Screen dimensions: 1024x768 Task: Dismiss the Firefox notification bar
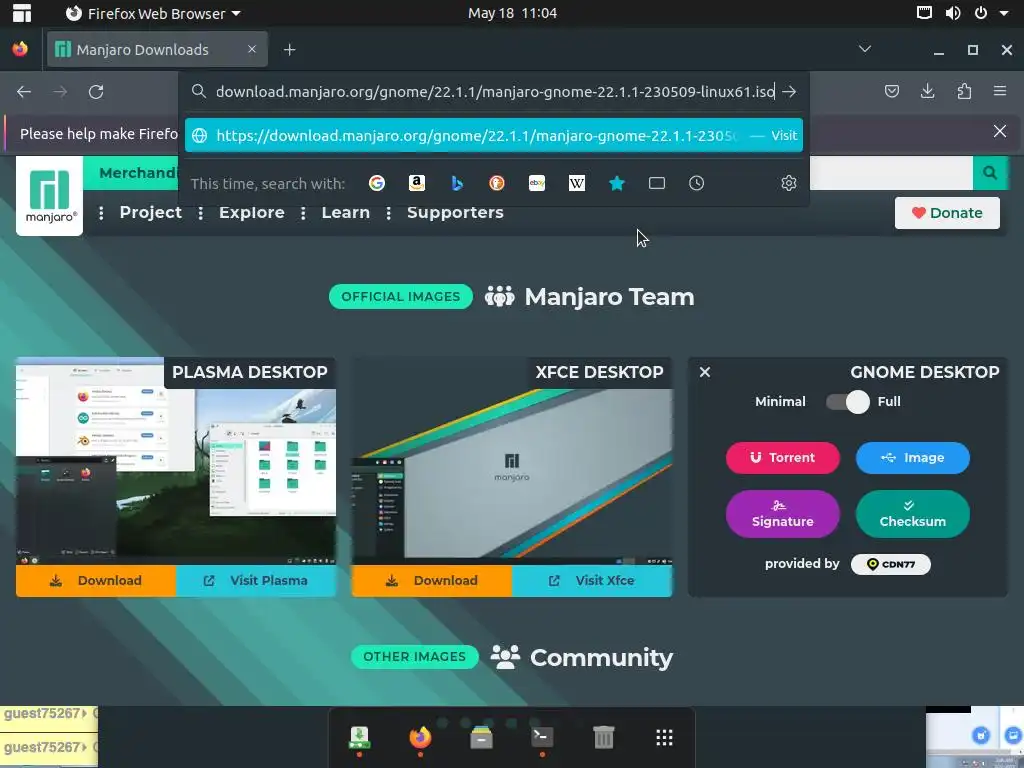pyautogui.click(x=1000, y=131)
